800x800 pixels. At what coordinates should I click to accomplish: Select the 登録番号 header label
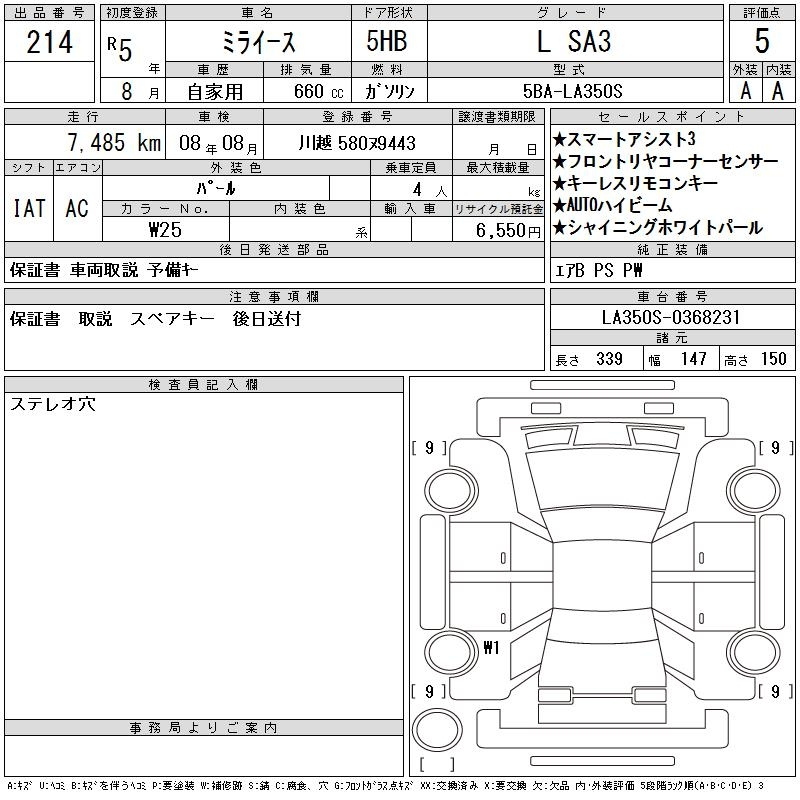358,117
